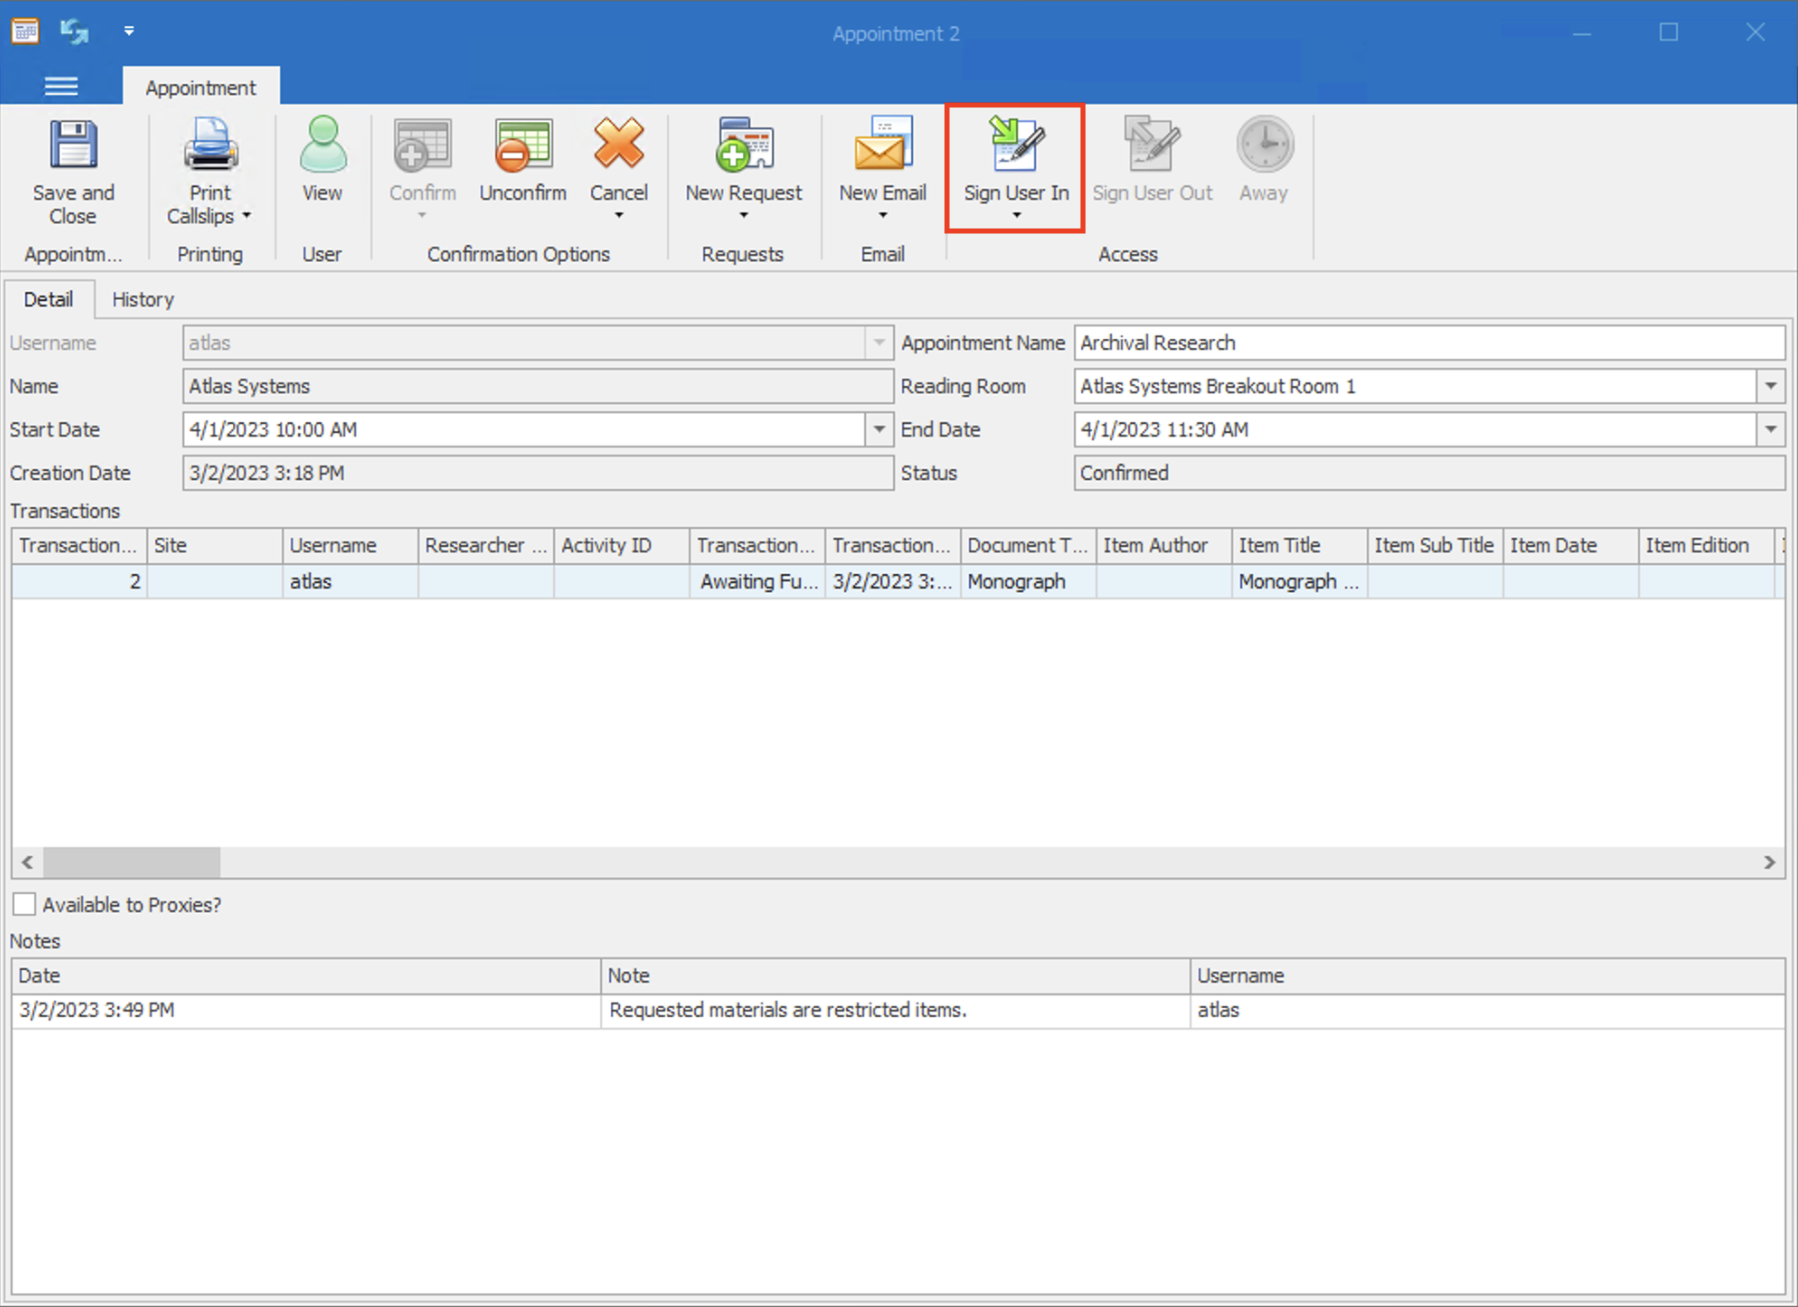
Task: Click the Document Type column header
Action: [1027, 546]
